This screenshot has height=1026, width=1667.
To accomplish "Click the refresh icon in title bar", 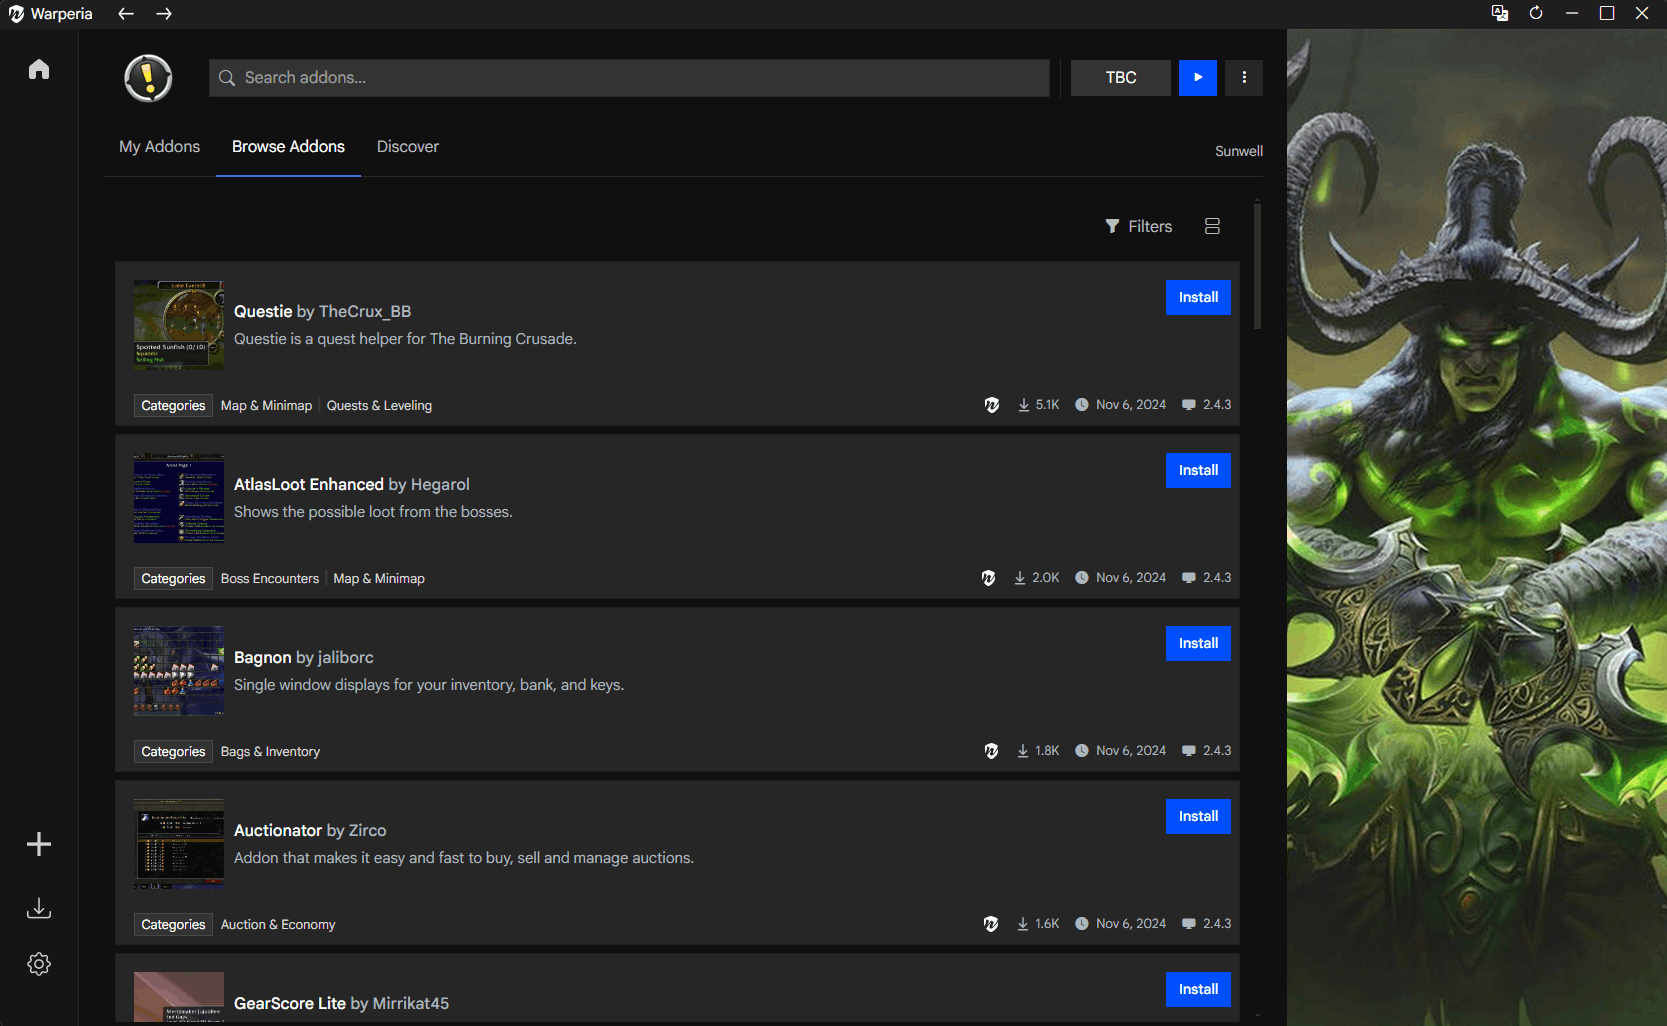I will pos(1536,13).
